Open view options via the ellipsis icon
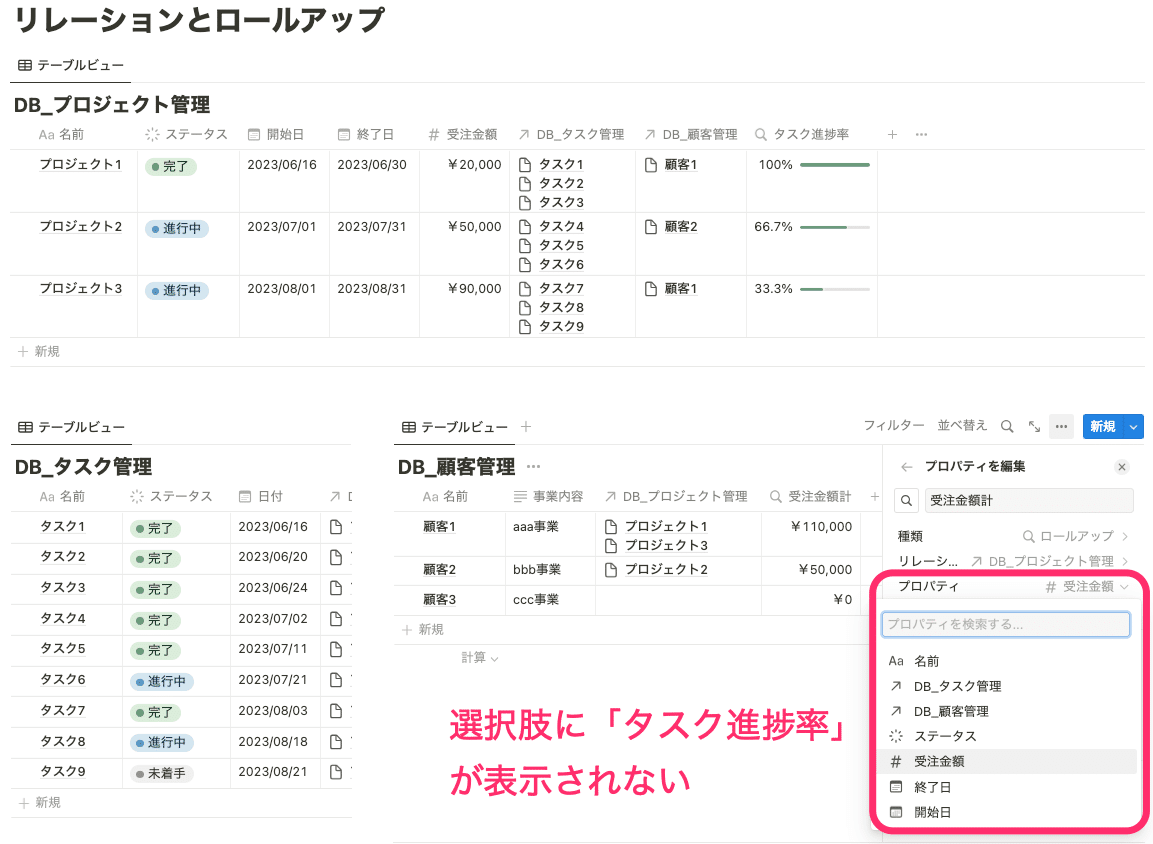Viewport: 1153px width, 844px height. click(1060, 426)
